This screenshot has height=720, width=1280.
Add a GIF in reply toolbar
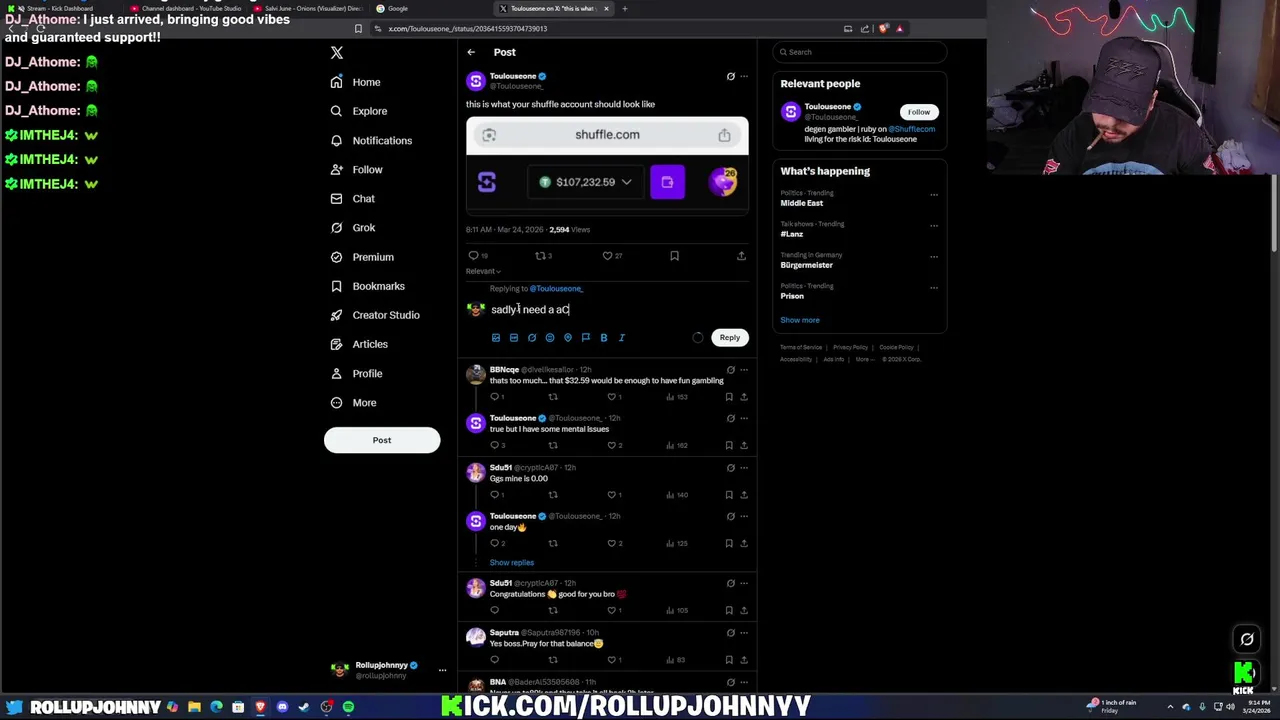[514, 338]
